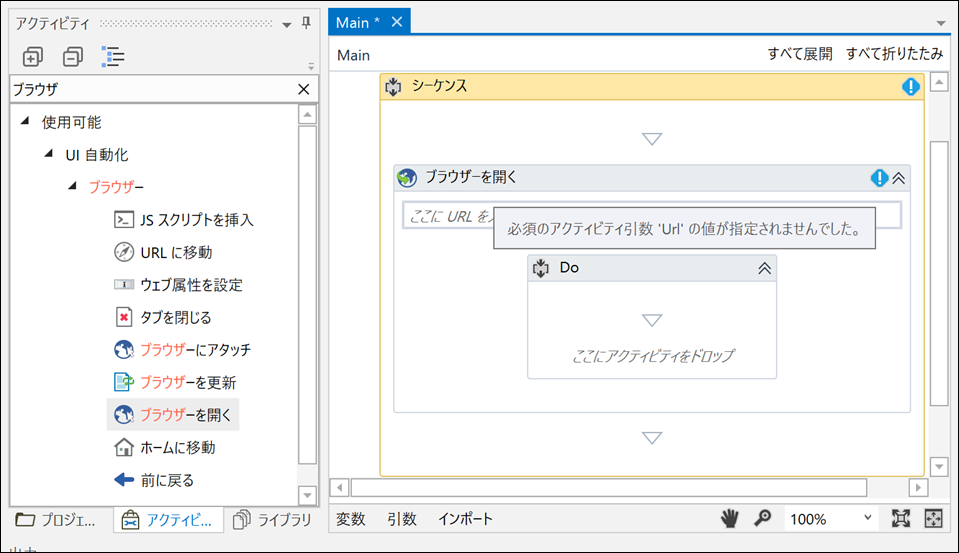Open the 変数 panel
The width and height of the screenshot is (959, 553).
pos(350,519)
